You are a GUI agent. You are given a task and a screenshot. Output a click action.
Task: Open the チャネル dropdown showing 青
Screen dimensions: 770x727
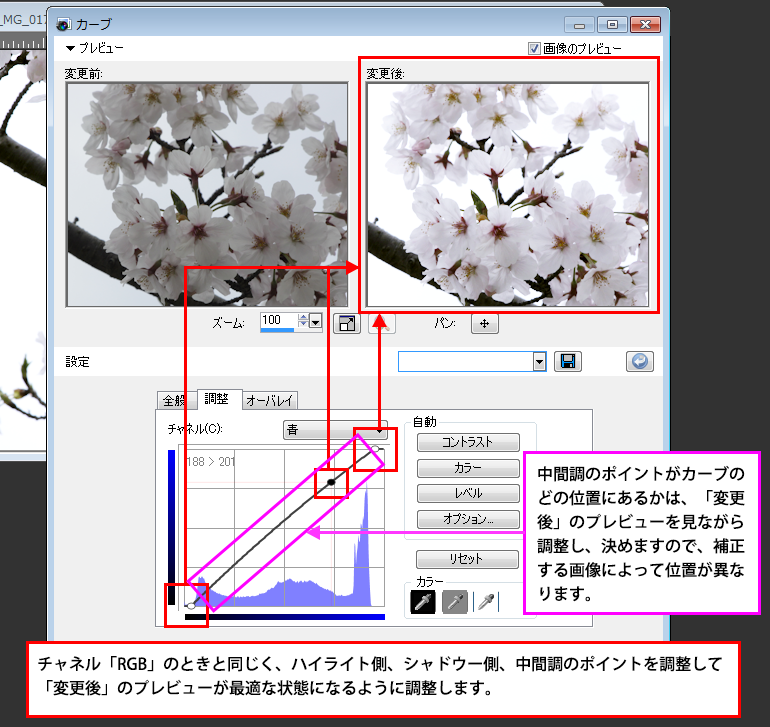[335, 430]
